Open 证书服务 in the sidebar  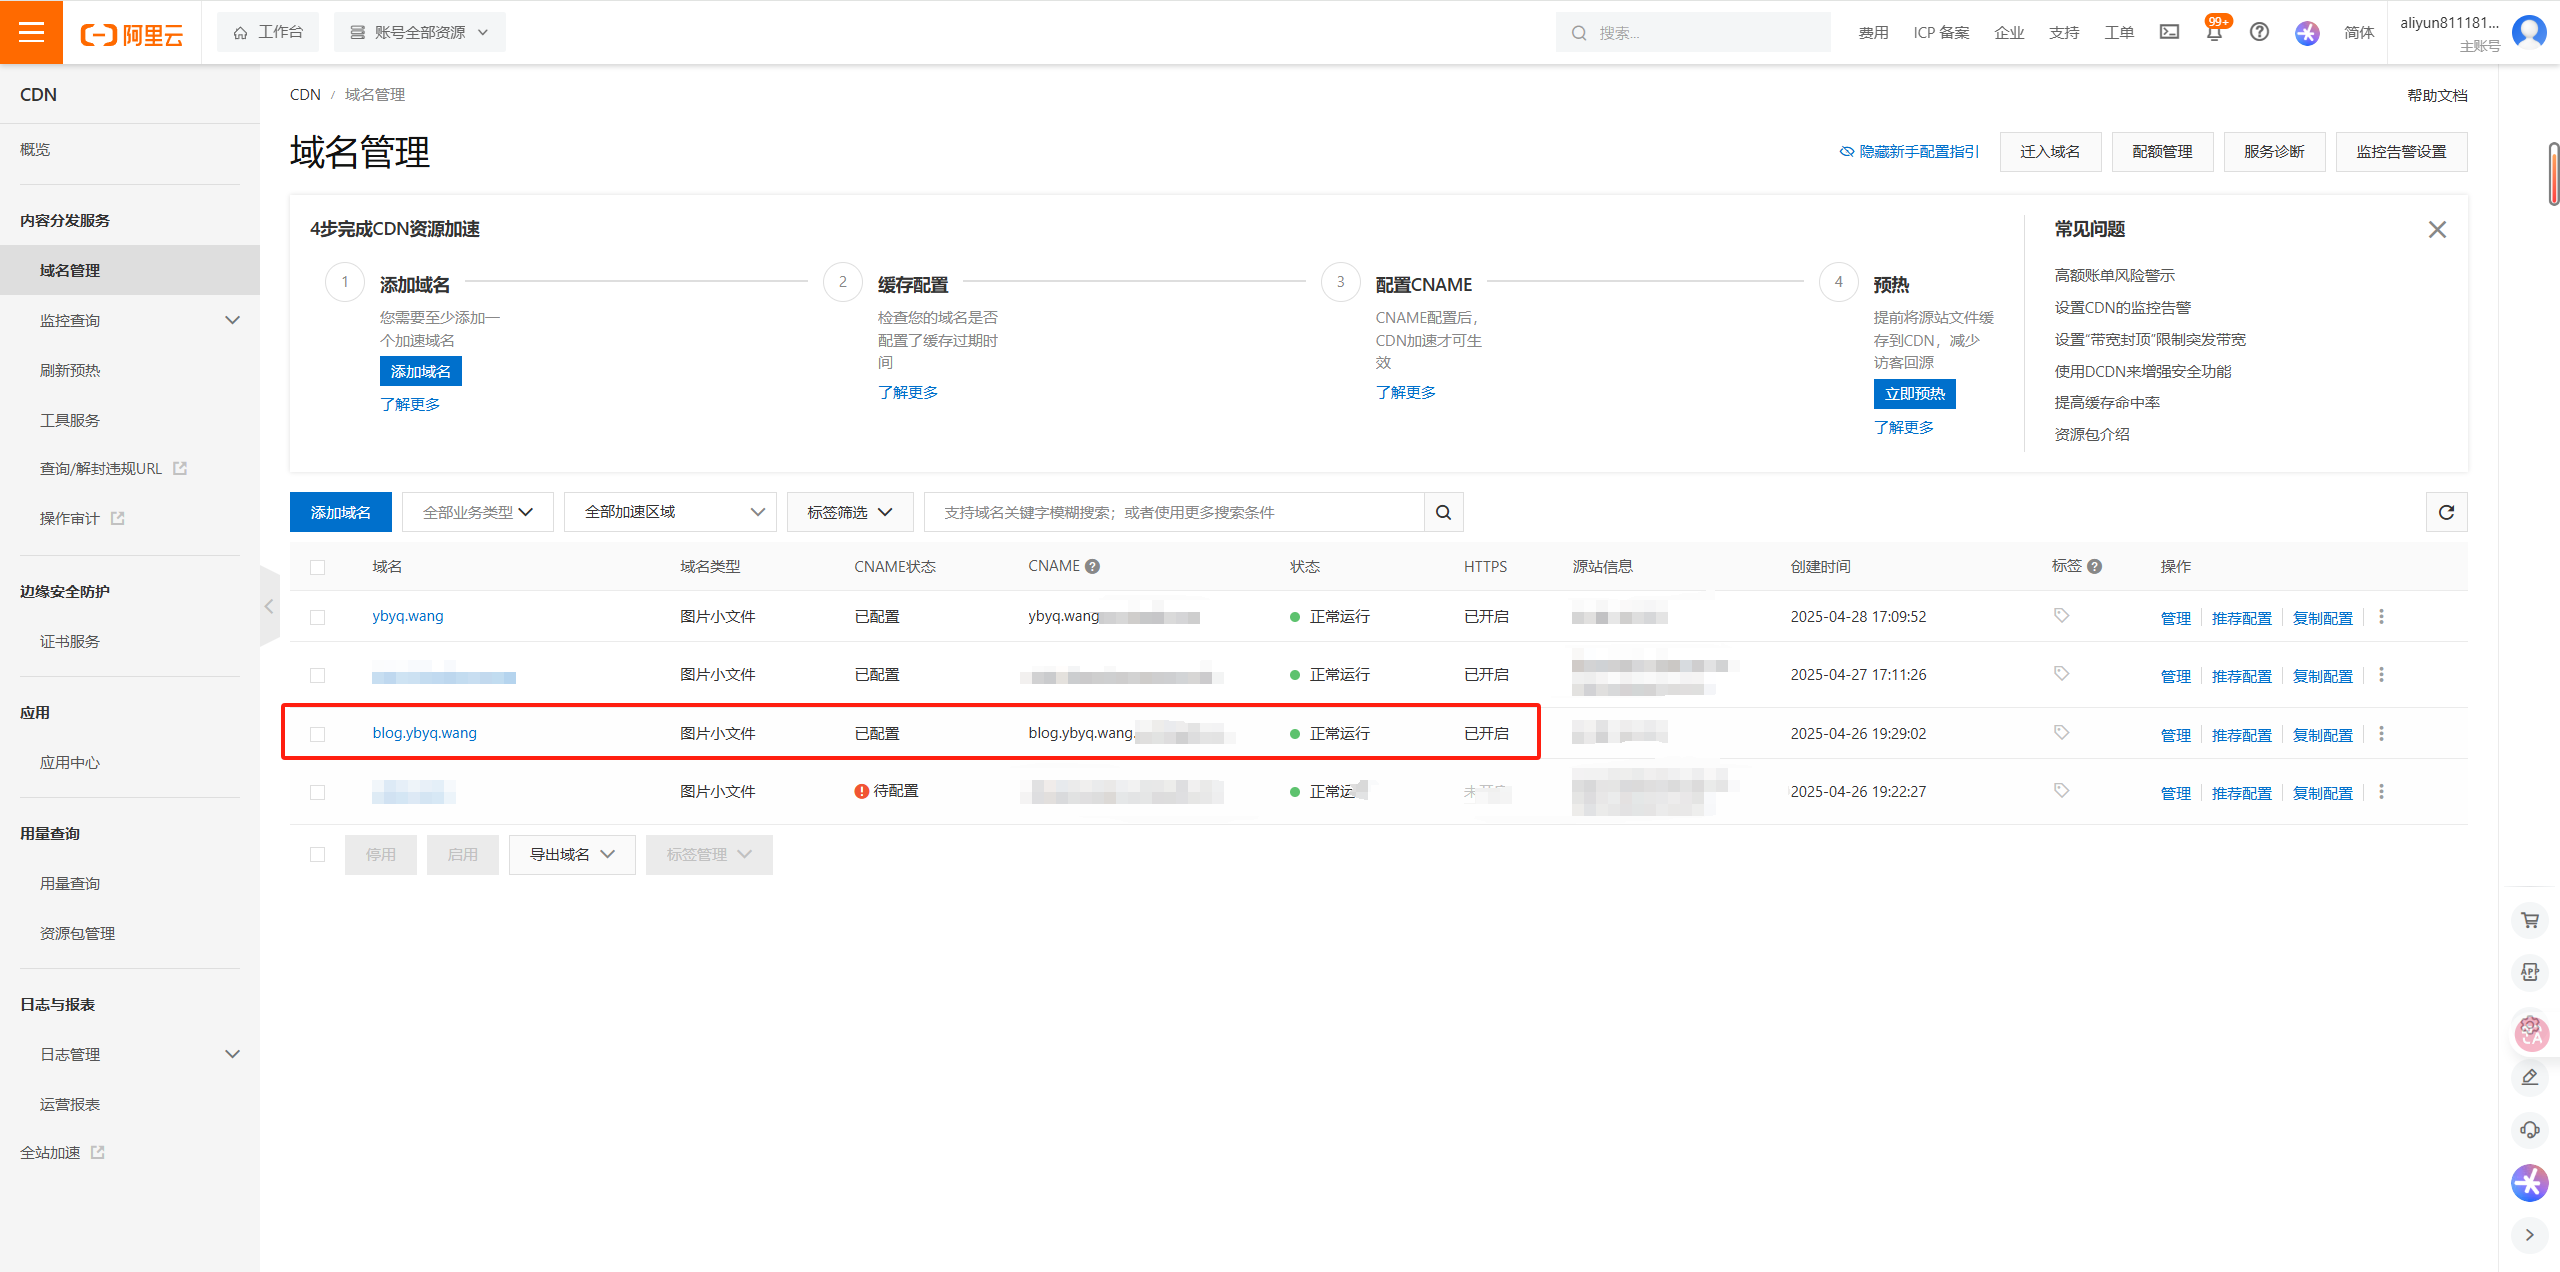click(x=70, y=641)
